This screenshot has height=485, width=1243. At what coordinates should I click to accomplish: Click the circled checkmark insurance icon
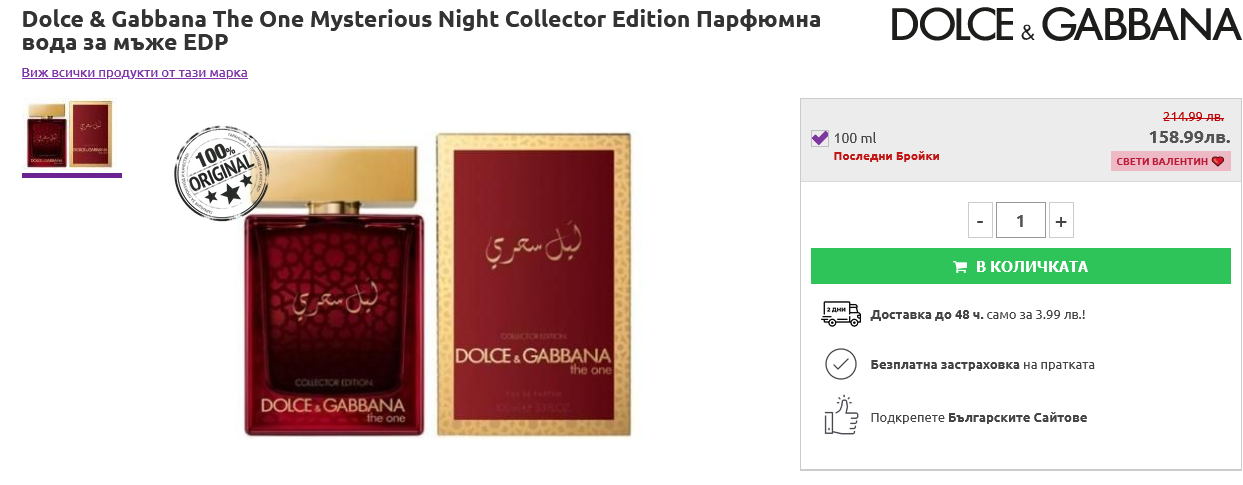[x=840, y=364]
